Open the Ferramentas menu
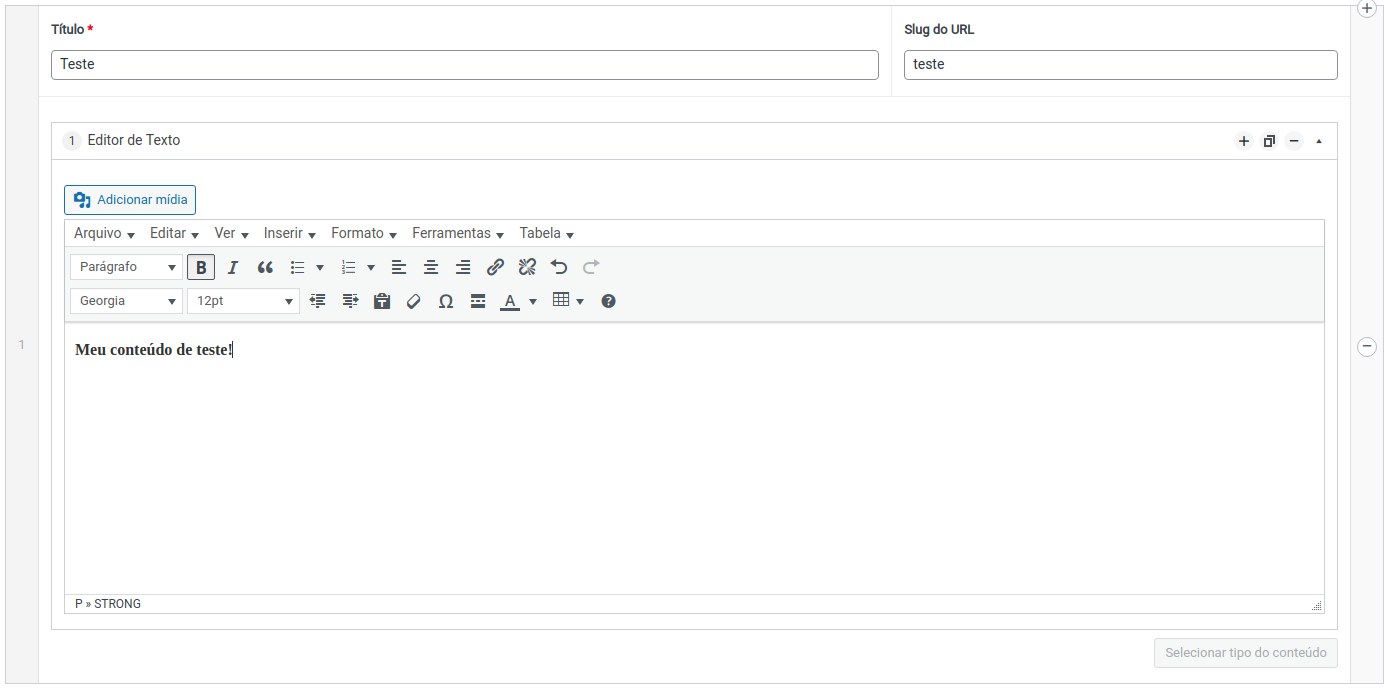The height and width of the screenshot is (691, 1390). pyautogui.click(x=457, y=234)
